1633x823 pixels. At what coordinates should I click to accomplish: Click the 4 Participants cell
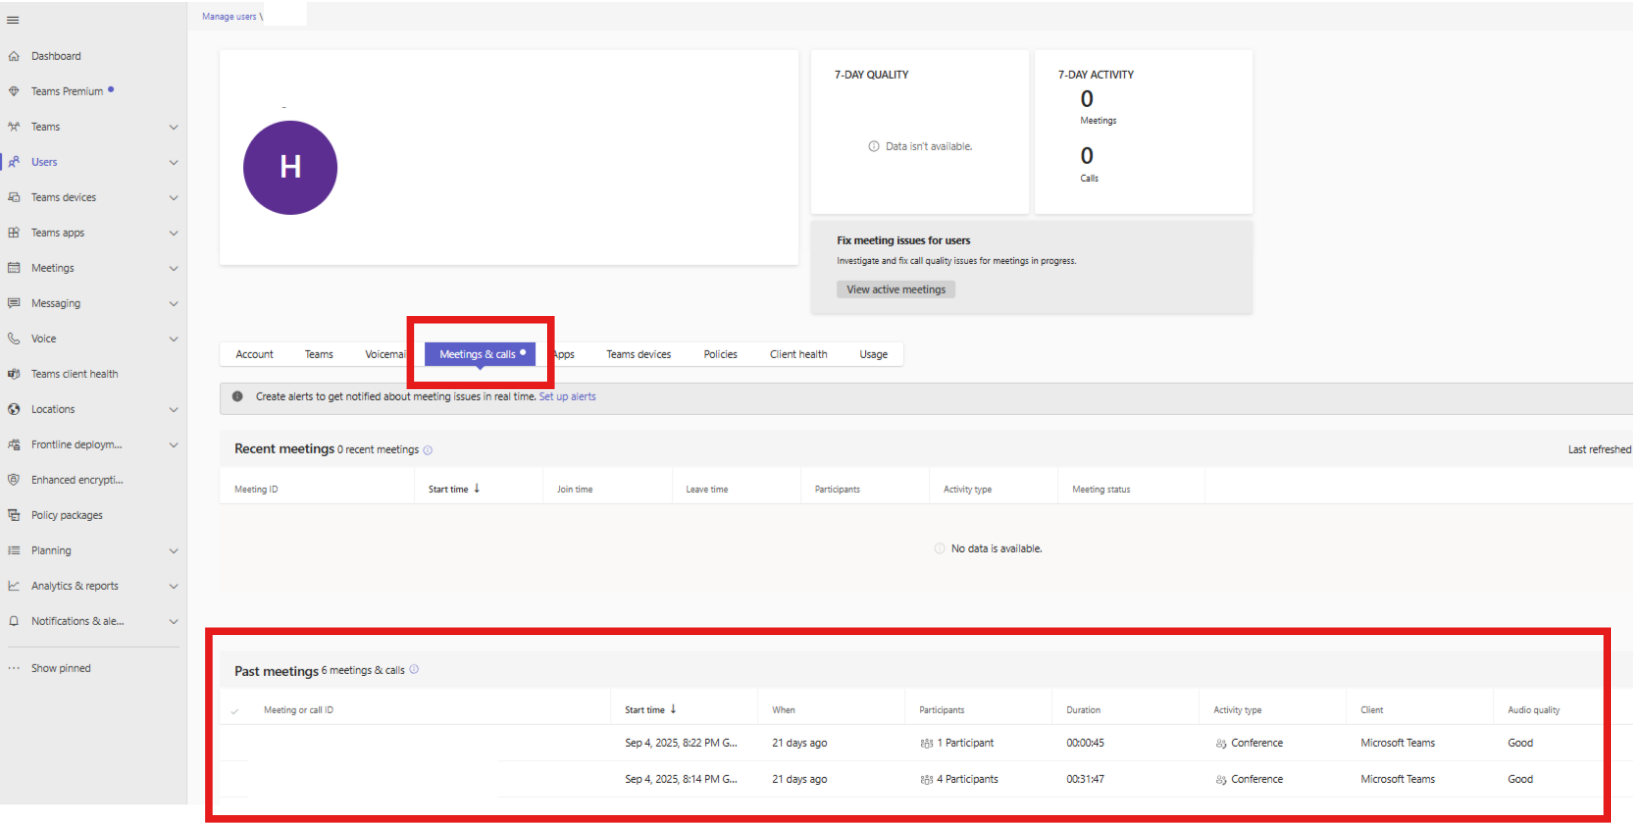pyautogui.click(x=960, y=779)
